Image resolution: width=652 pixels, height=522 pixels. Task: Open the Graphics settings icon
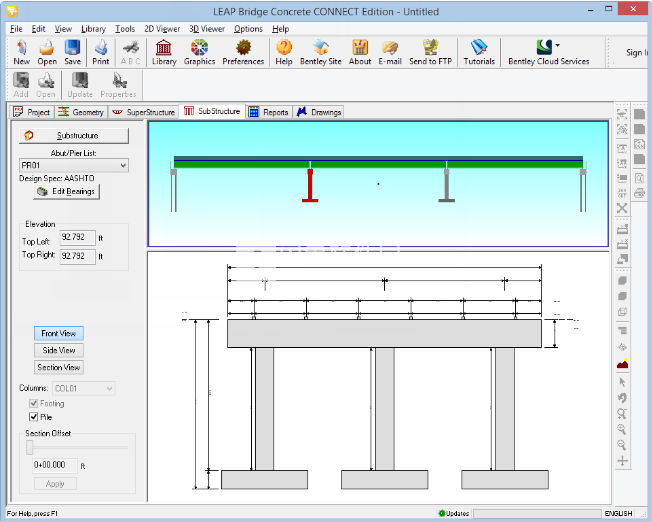point(200,52)
